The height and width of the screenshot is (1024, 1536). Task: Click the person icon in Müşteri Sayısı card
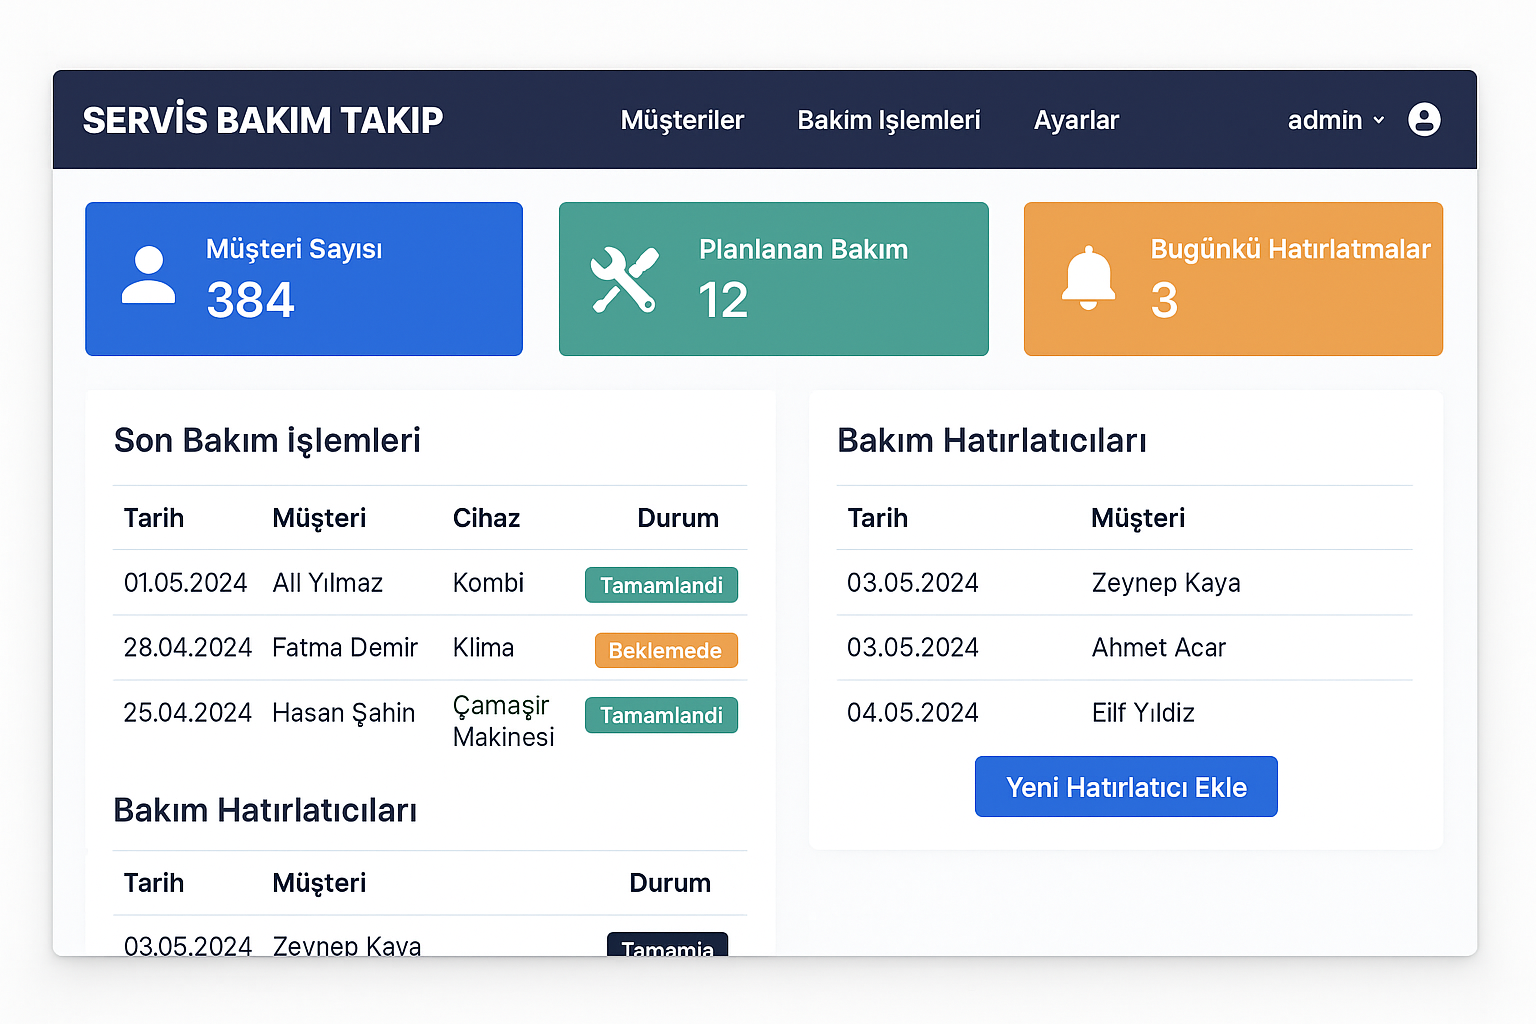click(x=148, y=276)
